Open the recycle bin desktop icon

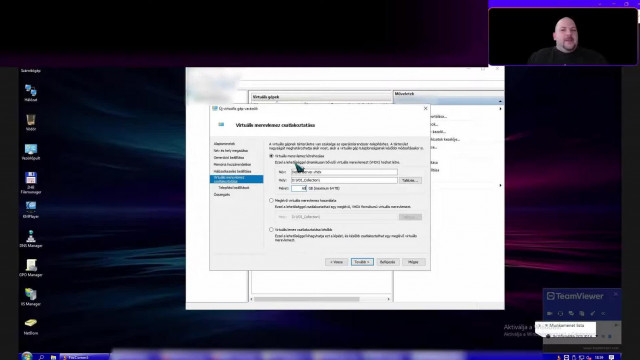click(31, 122)
